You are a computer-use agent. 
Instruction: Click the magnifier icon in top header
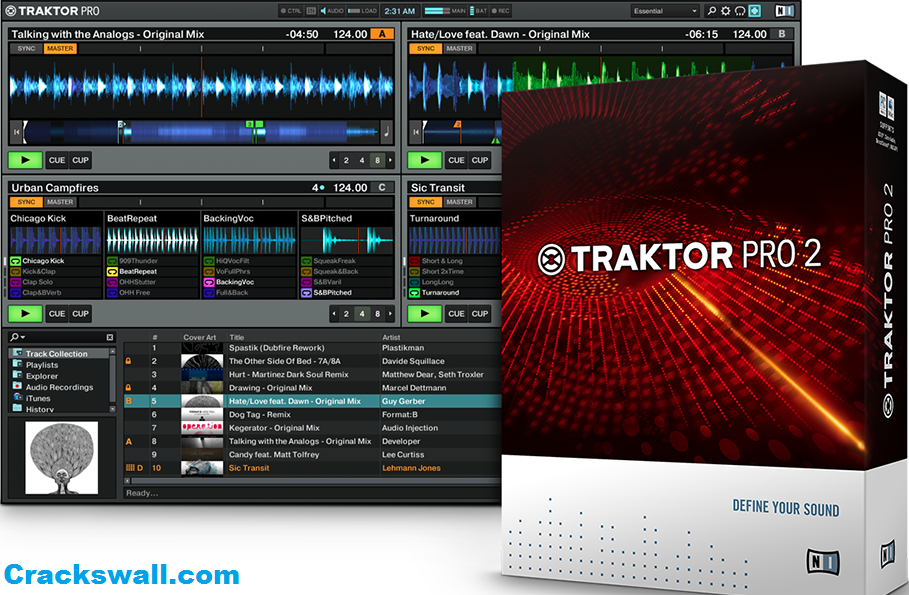pyautogui.click(x=711, y=11)
